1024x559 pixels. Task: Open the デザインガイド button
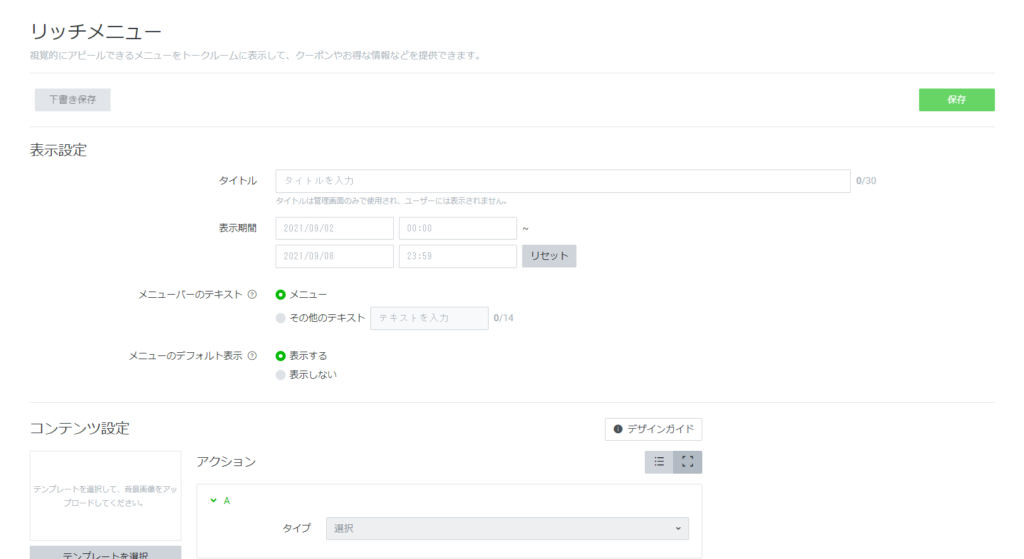[x=653, y=429]
